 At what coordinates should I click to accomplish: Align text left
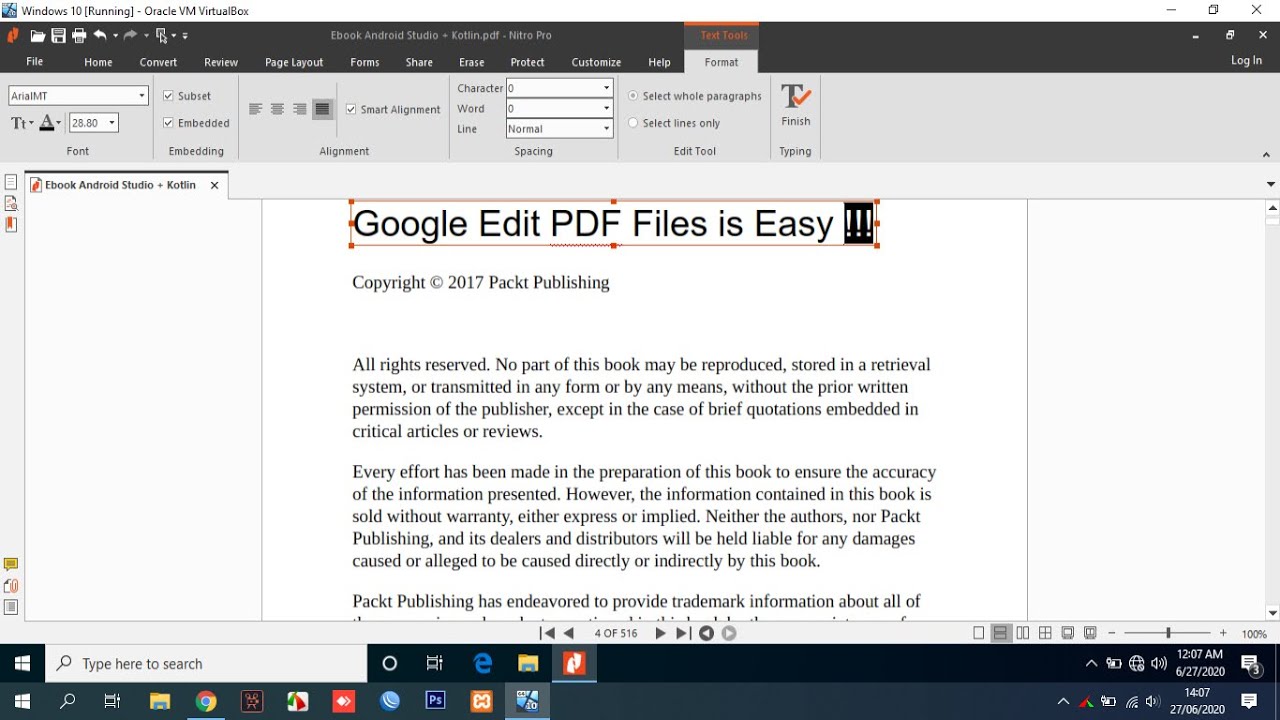click(255, 109)
